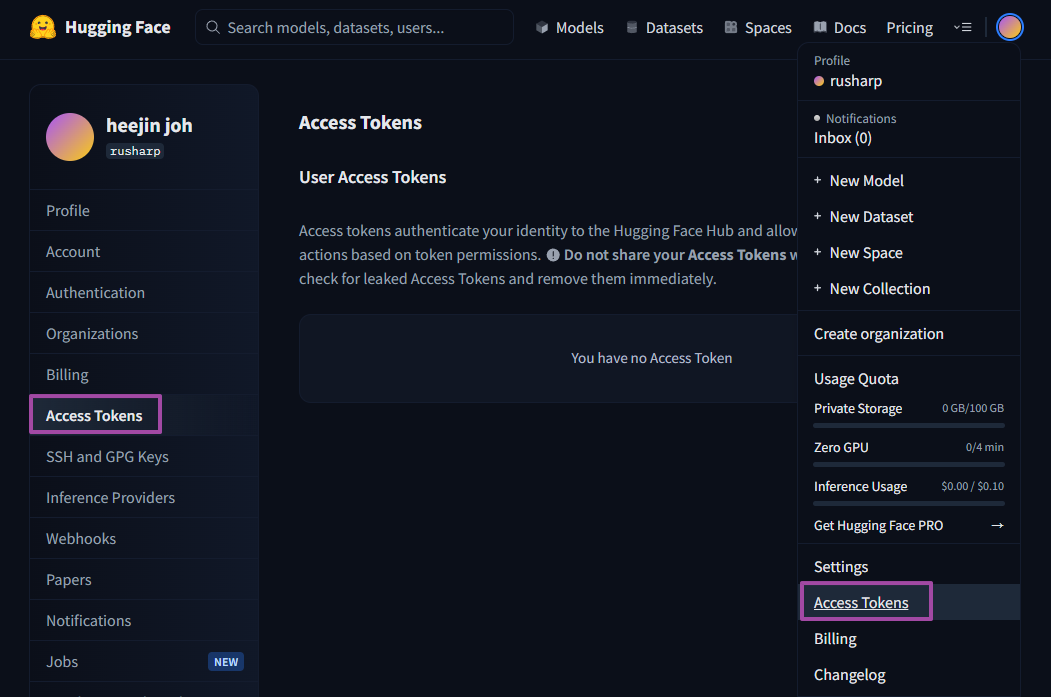Click Access Tokens in the user menu
This screenshot has width=1051, height=697.
pos(909,603)
